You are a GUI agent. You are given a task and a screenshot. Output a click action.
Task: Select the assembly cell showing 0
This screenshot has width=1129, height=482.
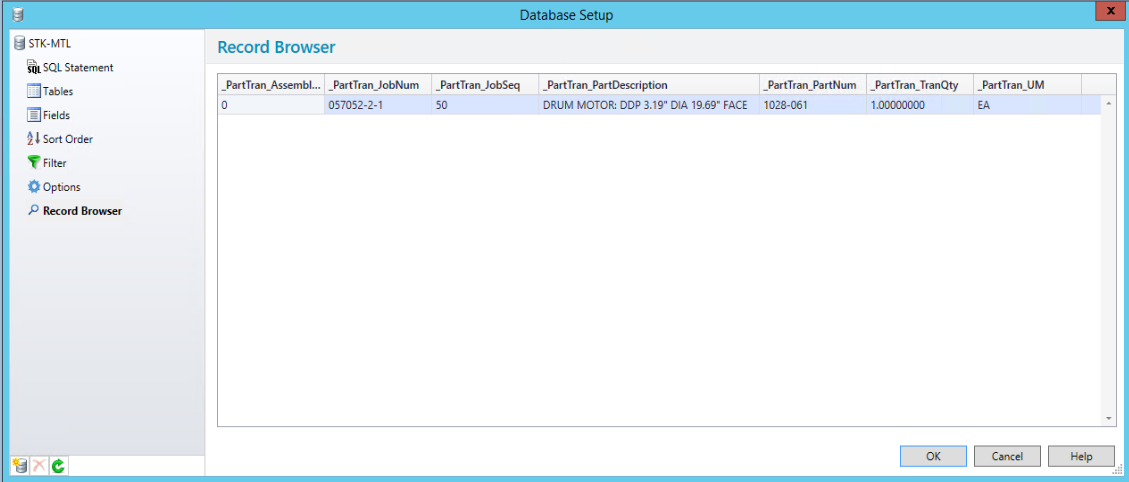(x=271, y=104)
